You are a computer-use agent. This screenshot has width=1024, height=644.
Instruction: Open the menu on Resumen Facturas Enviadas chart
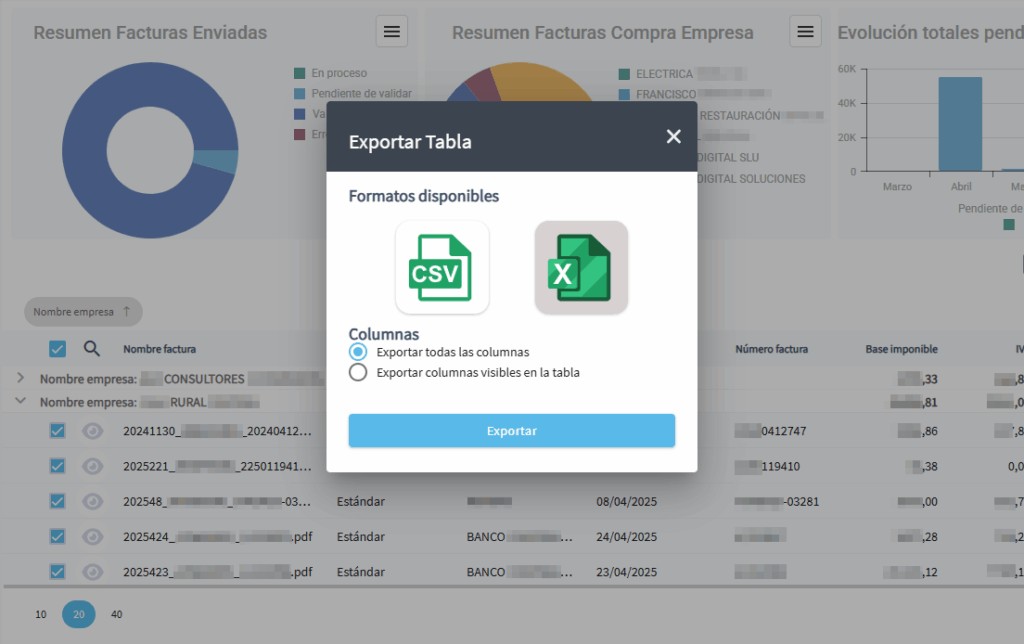[x=391, y=31]
